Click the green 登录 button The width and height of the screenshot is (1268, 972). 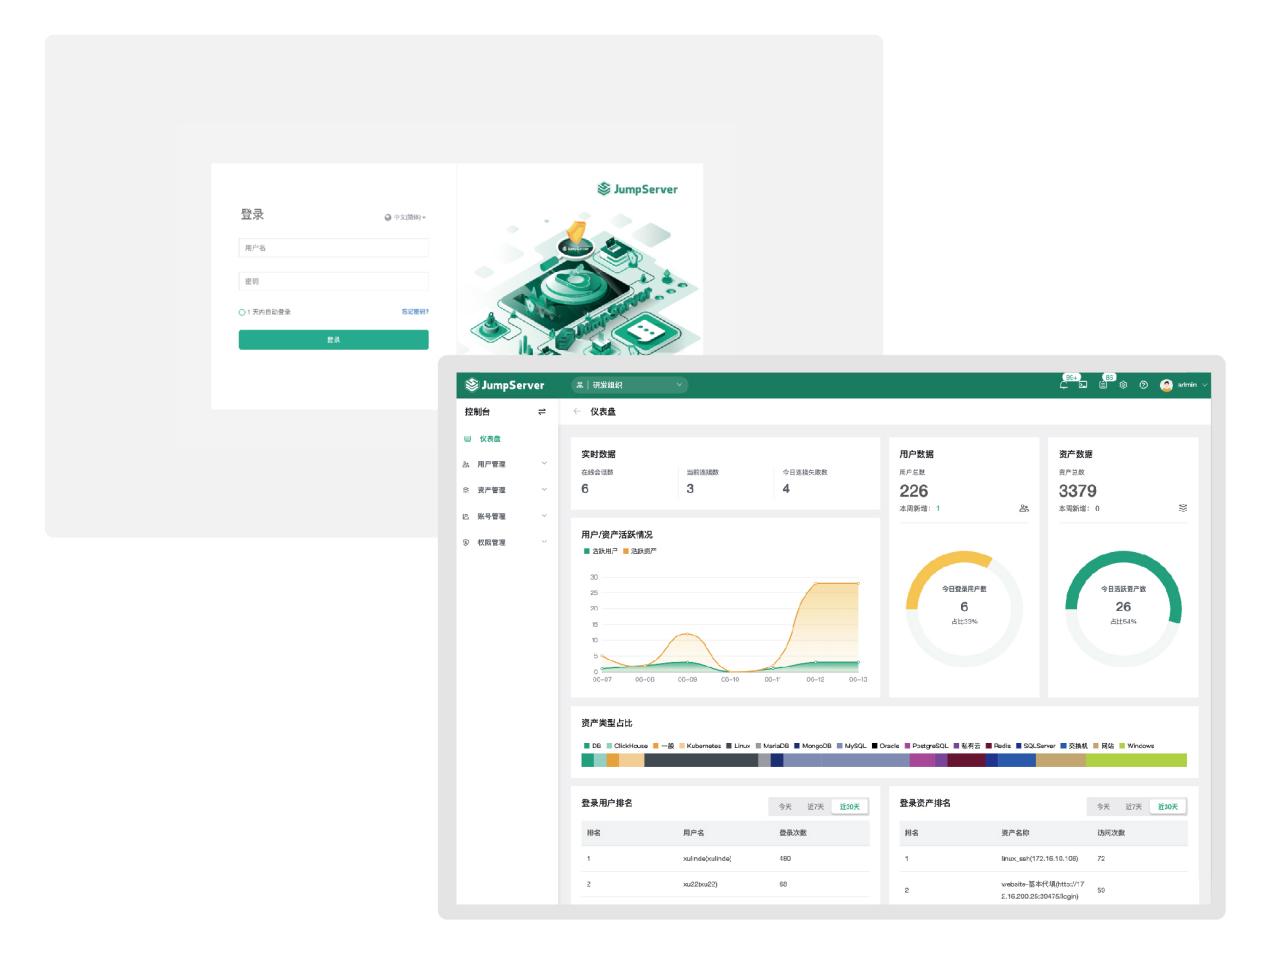(x=333, y=340)
